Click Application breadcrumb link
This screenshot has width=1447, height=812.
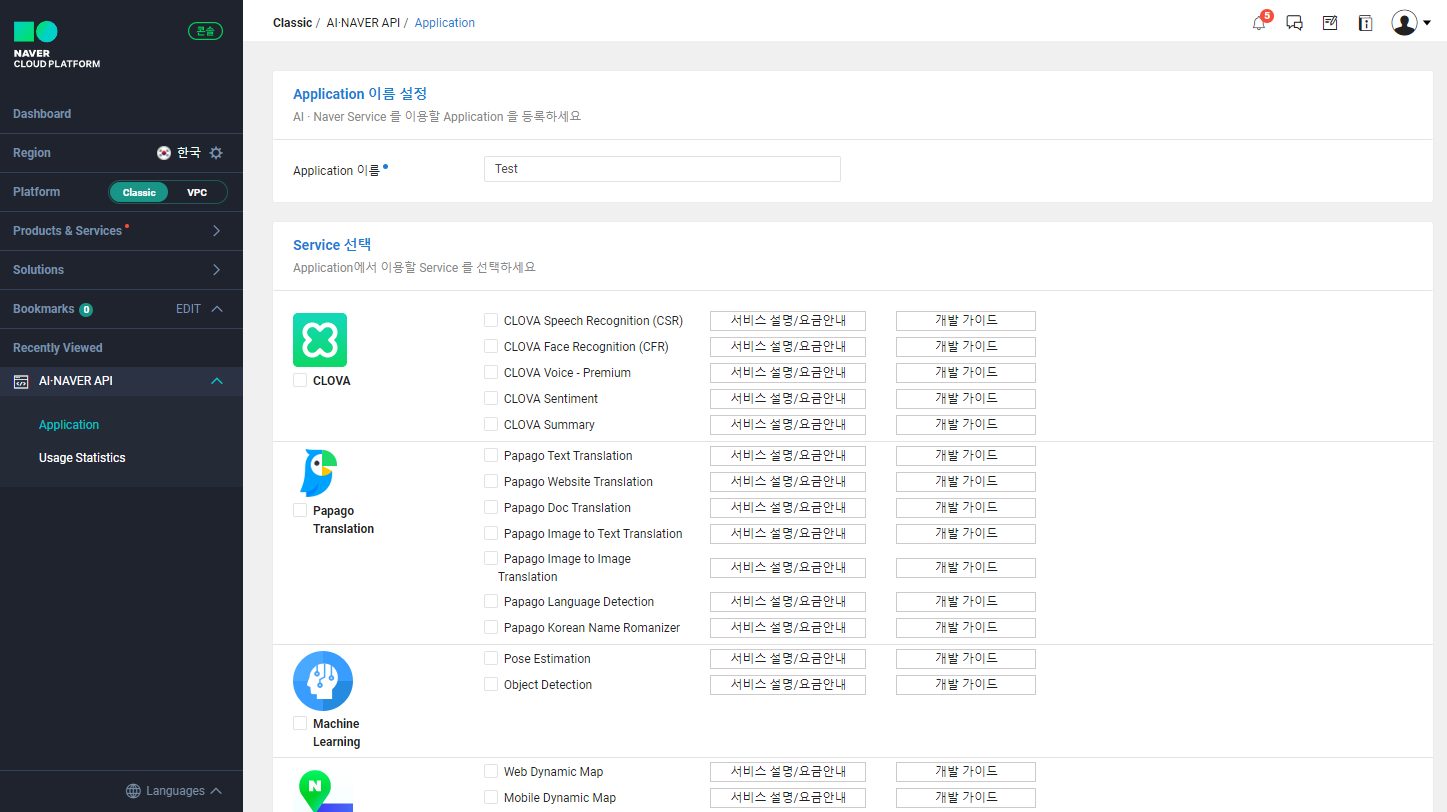coord(445,23)
